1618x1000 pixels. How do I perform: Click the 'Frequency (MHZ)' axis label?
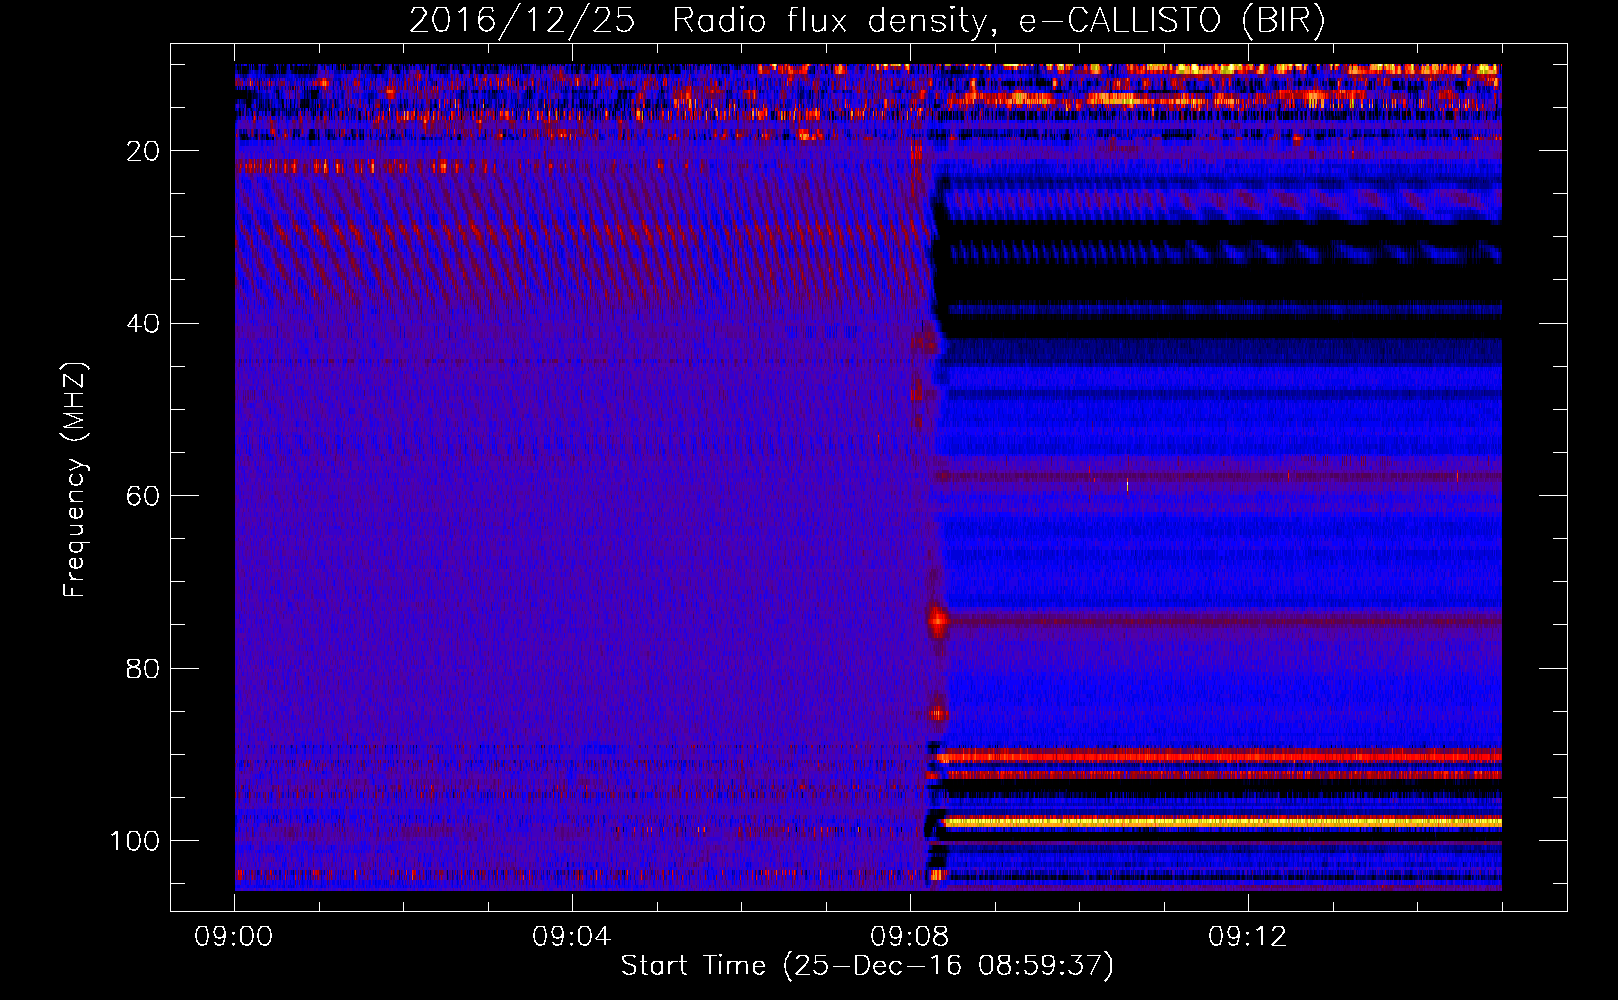(75, 480)
